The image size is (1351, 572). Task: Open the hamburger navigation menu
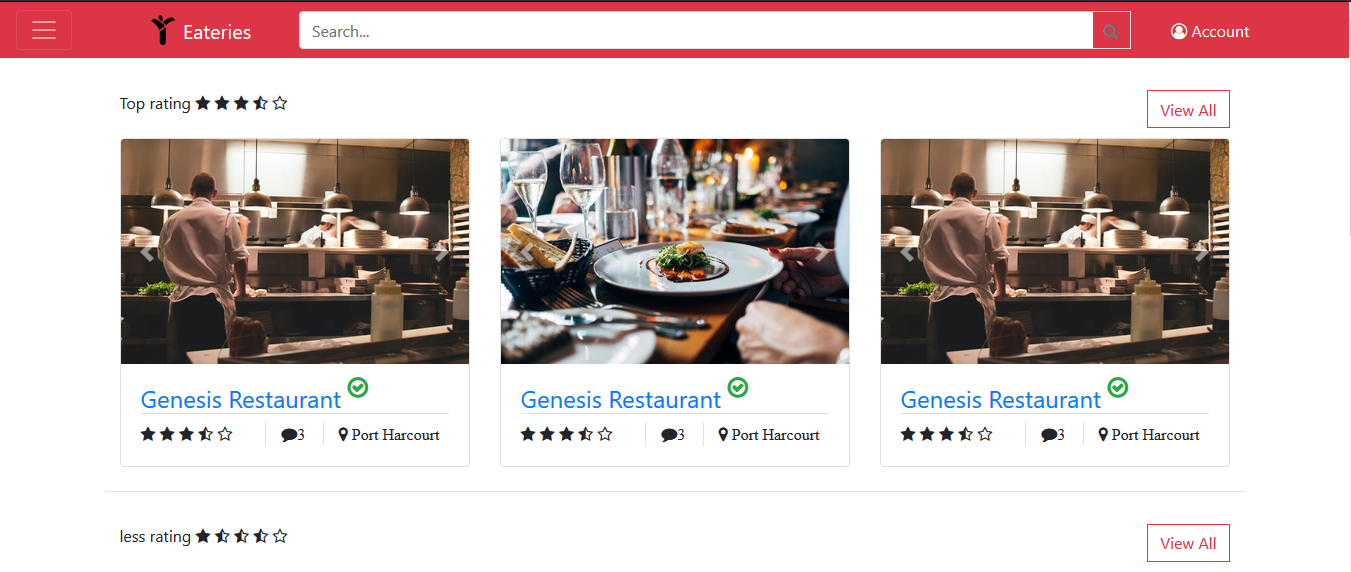[44, 30]
